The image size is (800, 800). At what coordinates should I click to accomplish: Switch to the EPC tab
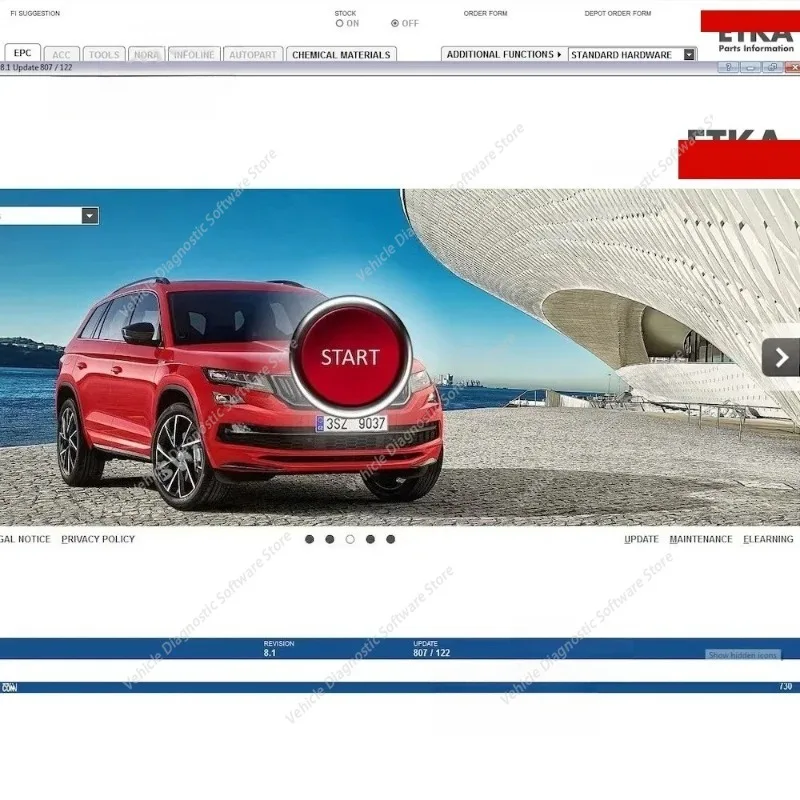22,53
